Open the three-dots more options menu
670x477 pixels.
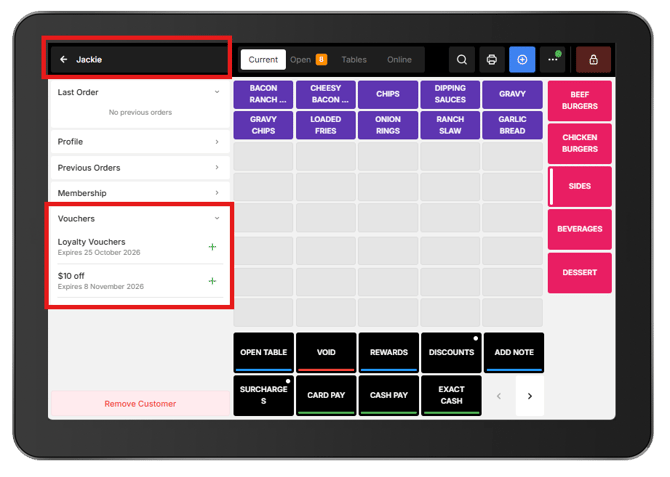point(553,59)
